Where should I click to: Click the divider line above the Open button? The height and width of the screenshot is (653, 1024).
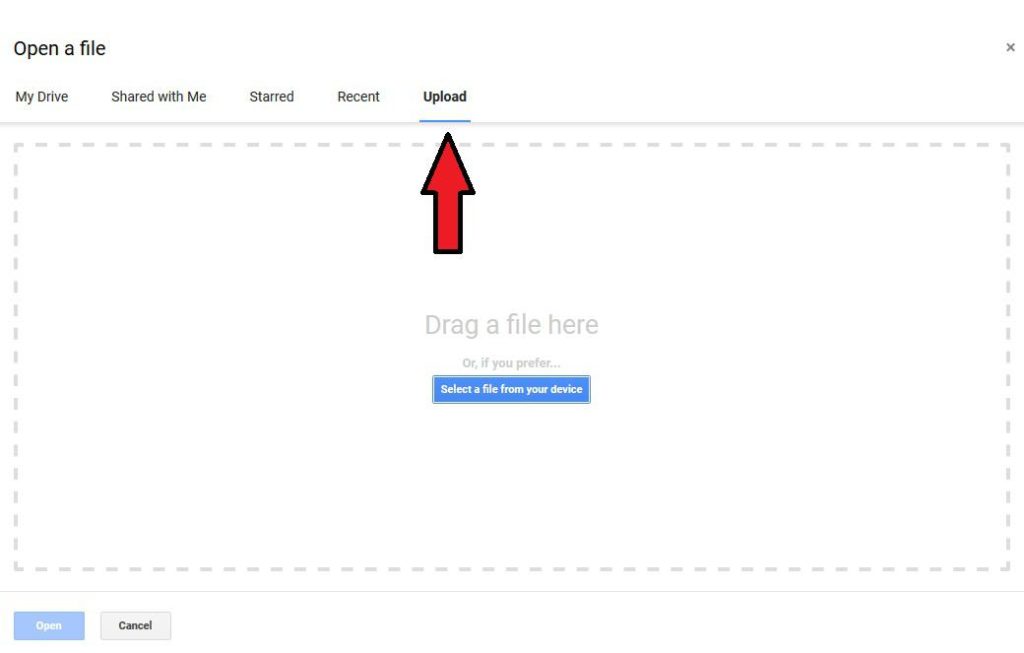click(x=512, y=591)
